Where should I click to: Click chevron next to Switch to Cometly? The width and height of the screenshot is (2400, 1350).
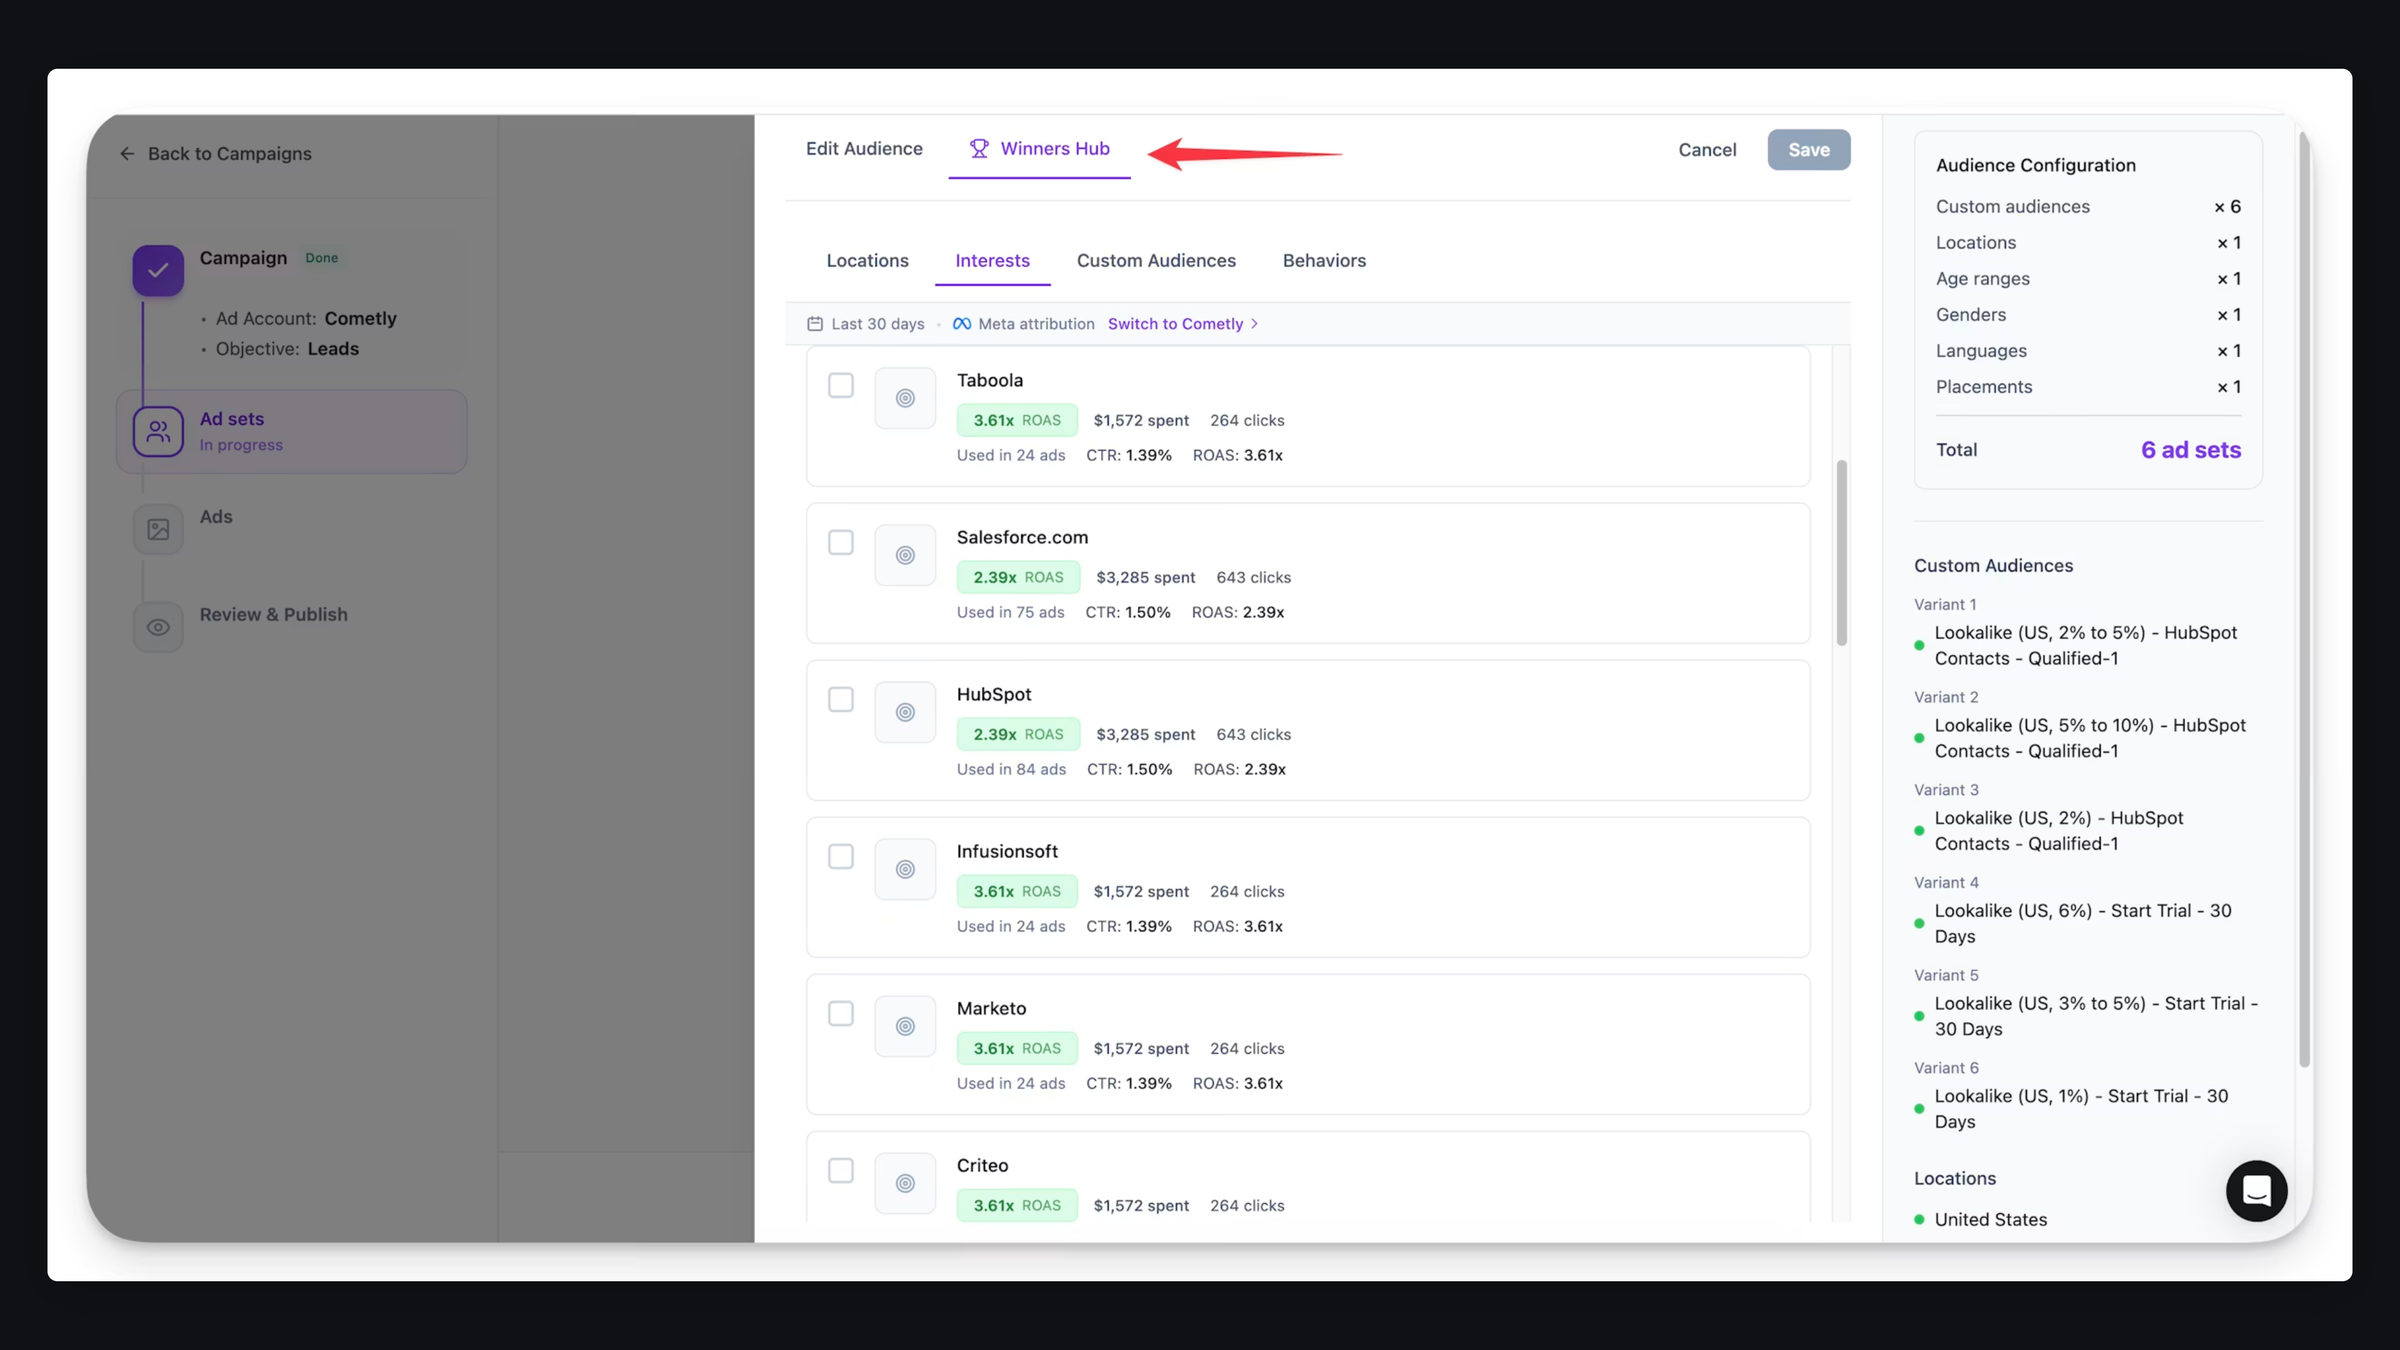1254,324
